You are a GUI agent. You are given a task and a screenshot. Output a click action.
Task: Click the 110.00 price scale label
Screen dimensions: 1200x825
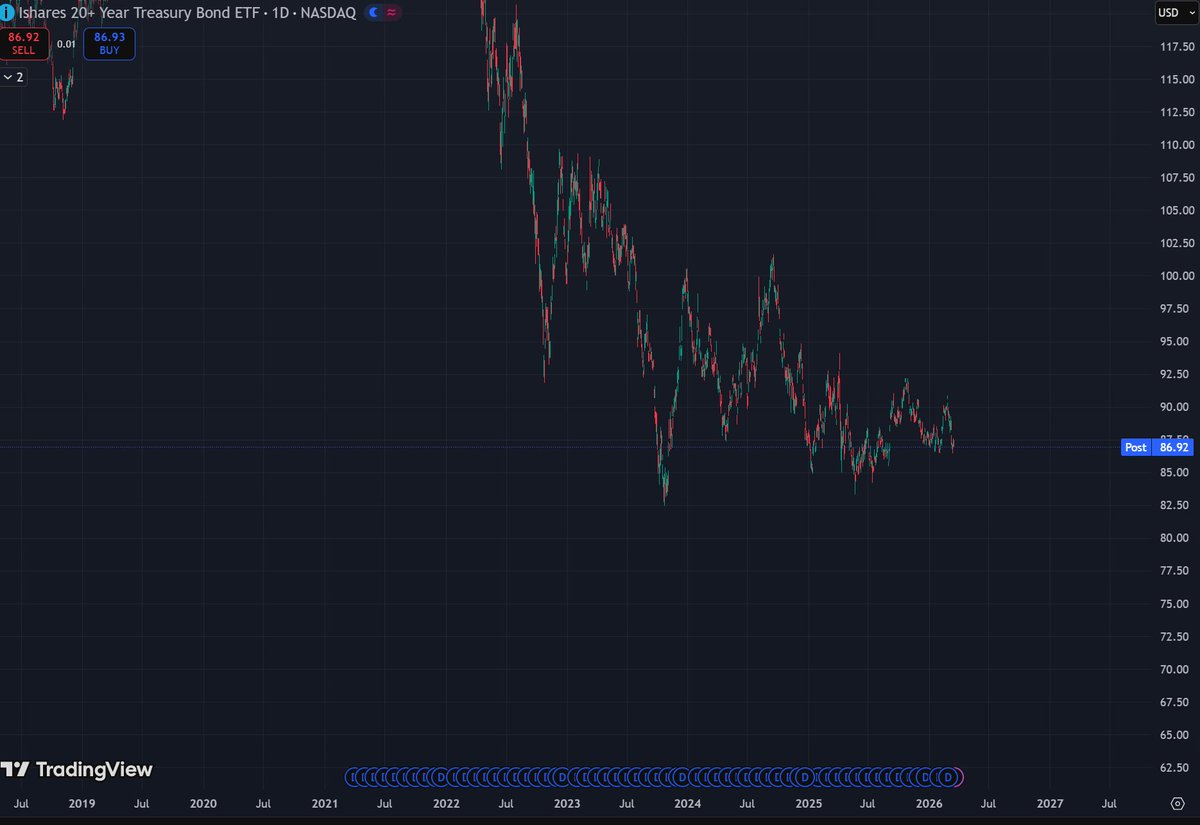1176,144
